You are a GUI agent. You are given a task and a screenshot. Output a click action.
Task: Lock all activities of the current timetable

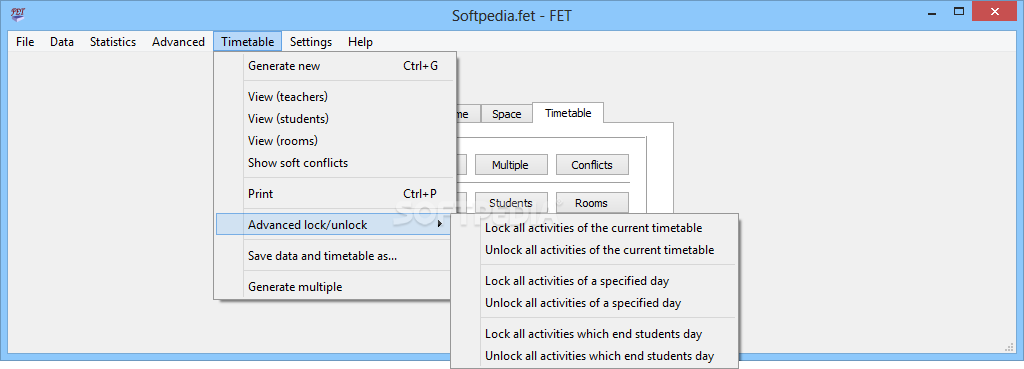pyautogui.click(x=594, y=228)
